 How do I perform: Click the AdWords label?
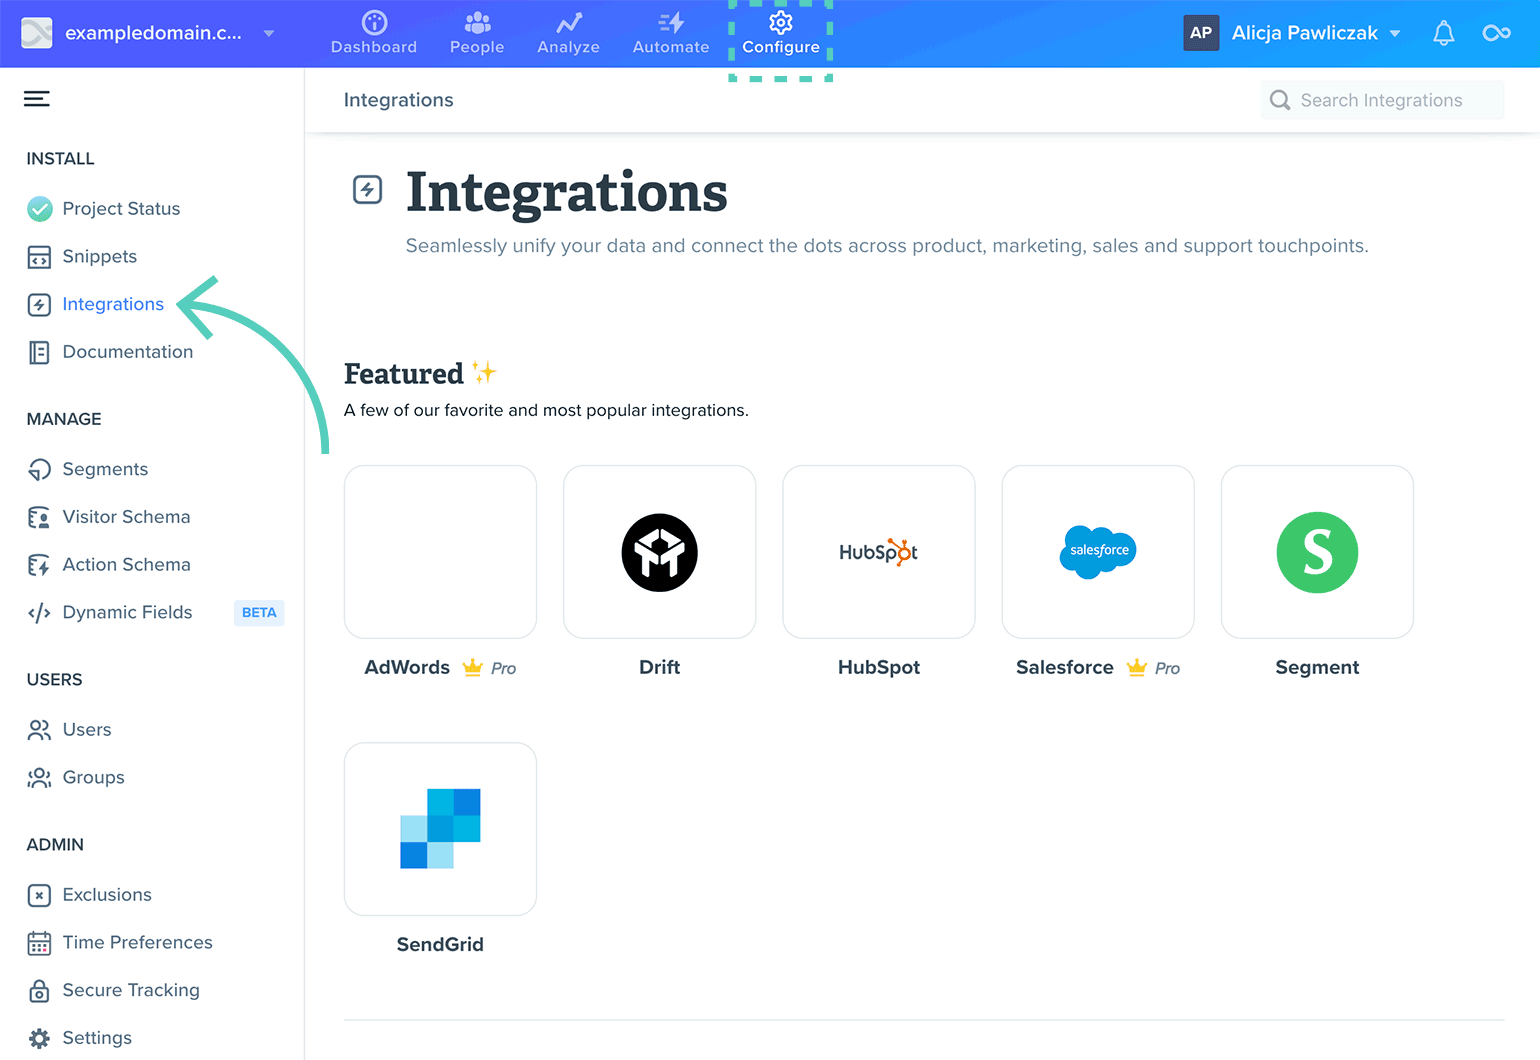point(407,667)
